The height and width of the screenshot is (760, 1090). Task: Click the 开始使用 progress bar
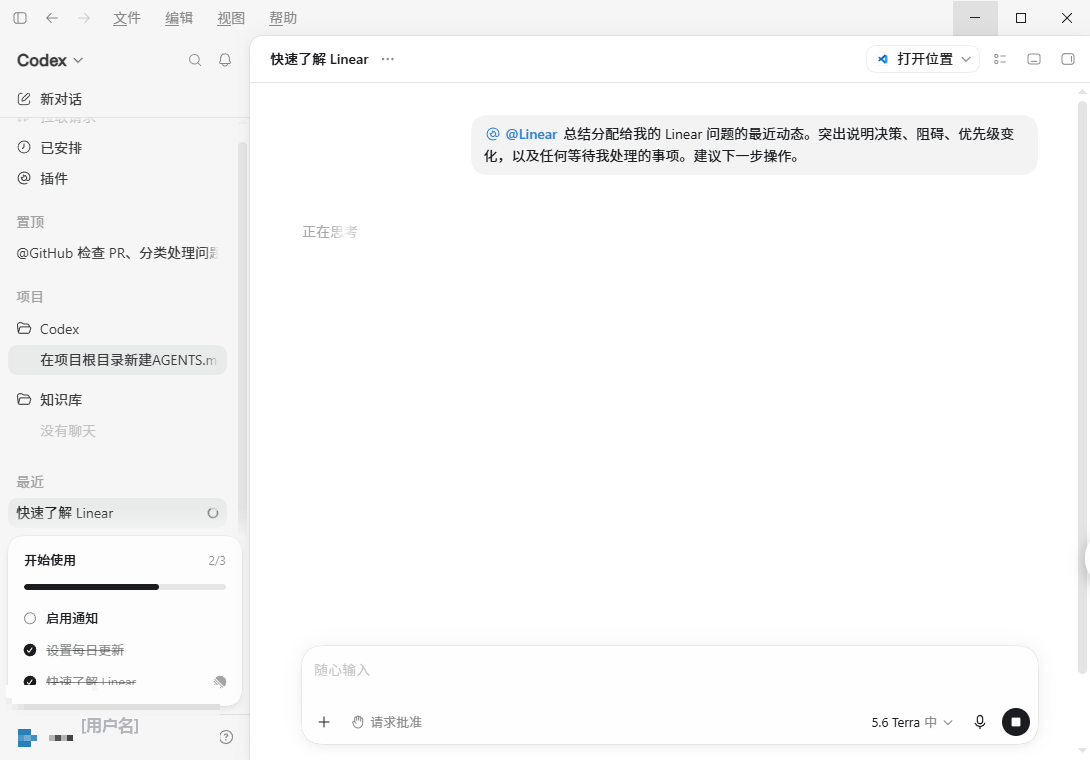click(x=125, y=587)
